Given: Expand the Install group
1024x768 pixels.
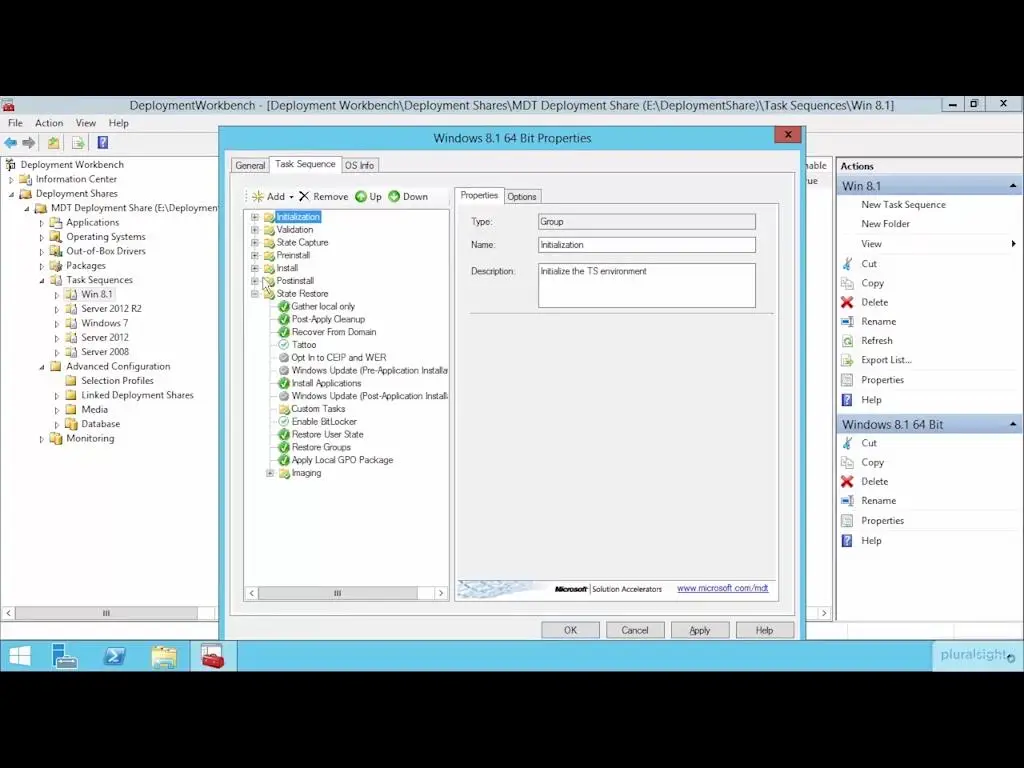Looking at the screenshot, I should coord(255,268).
